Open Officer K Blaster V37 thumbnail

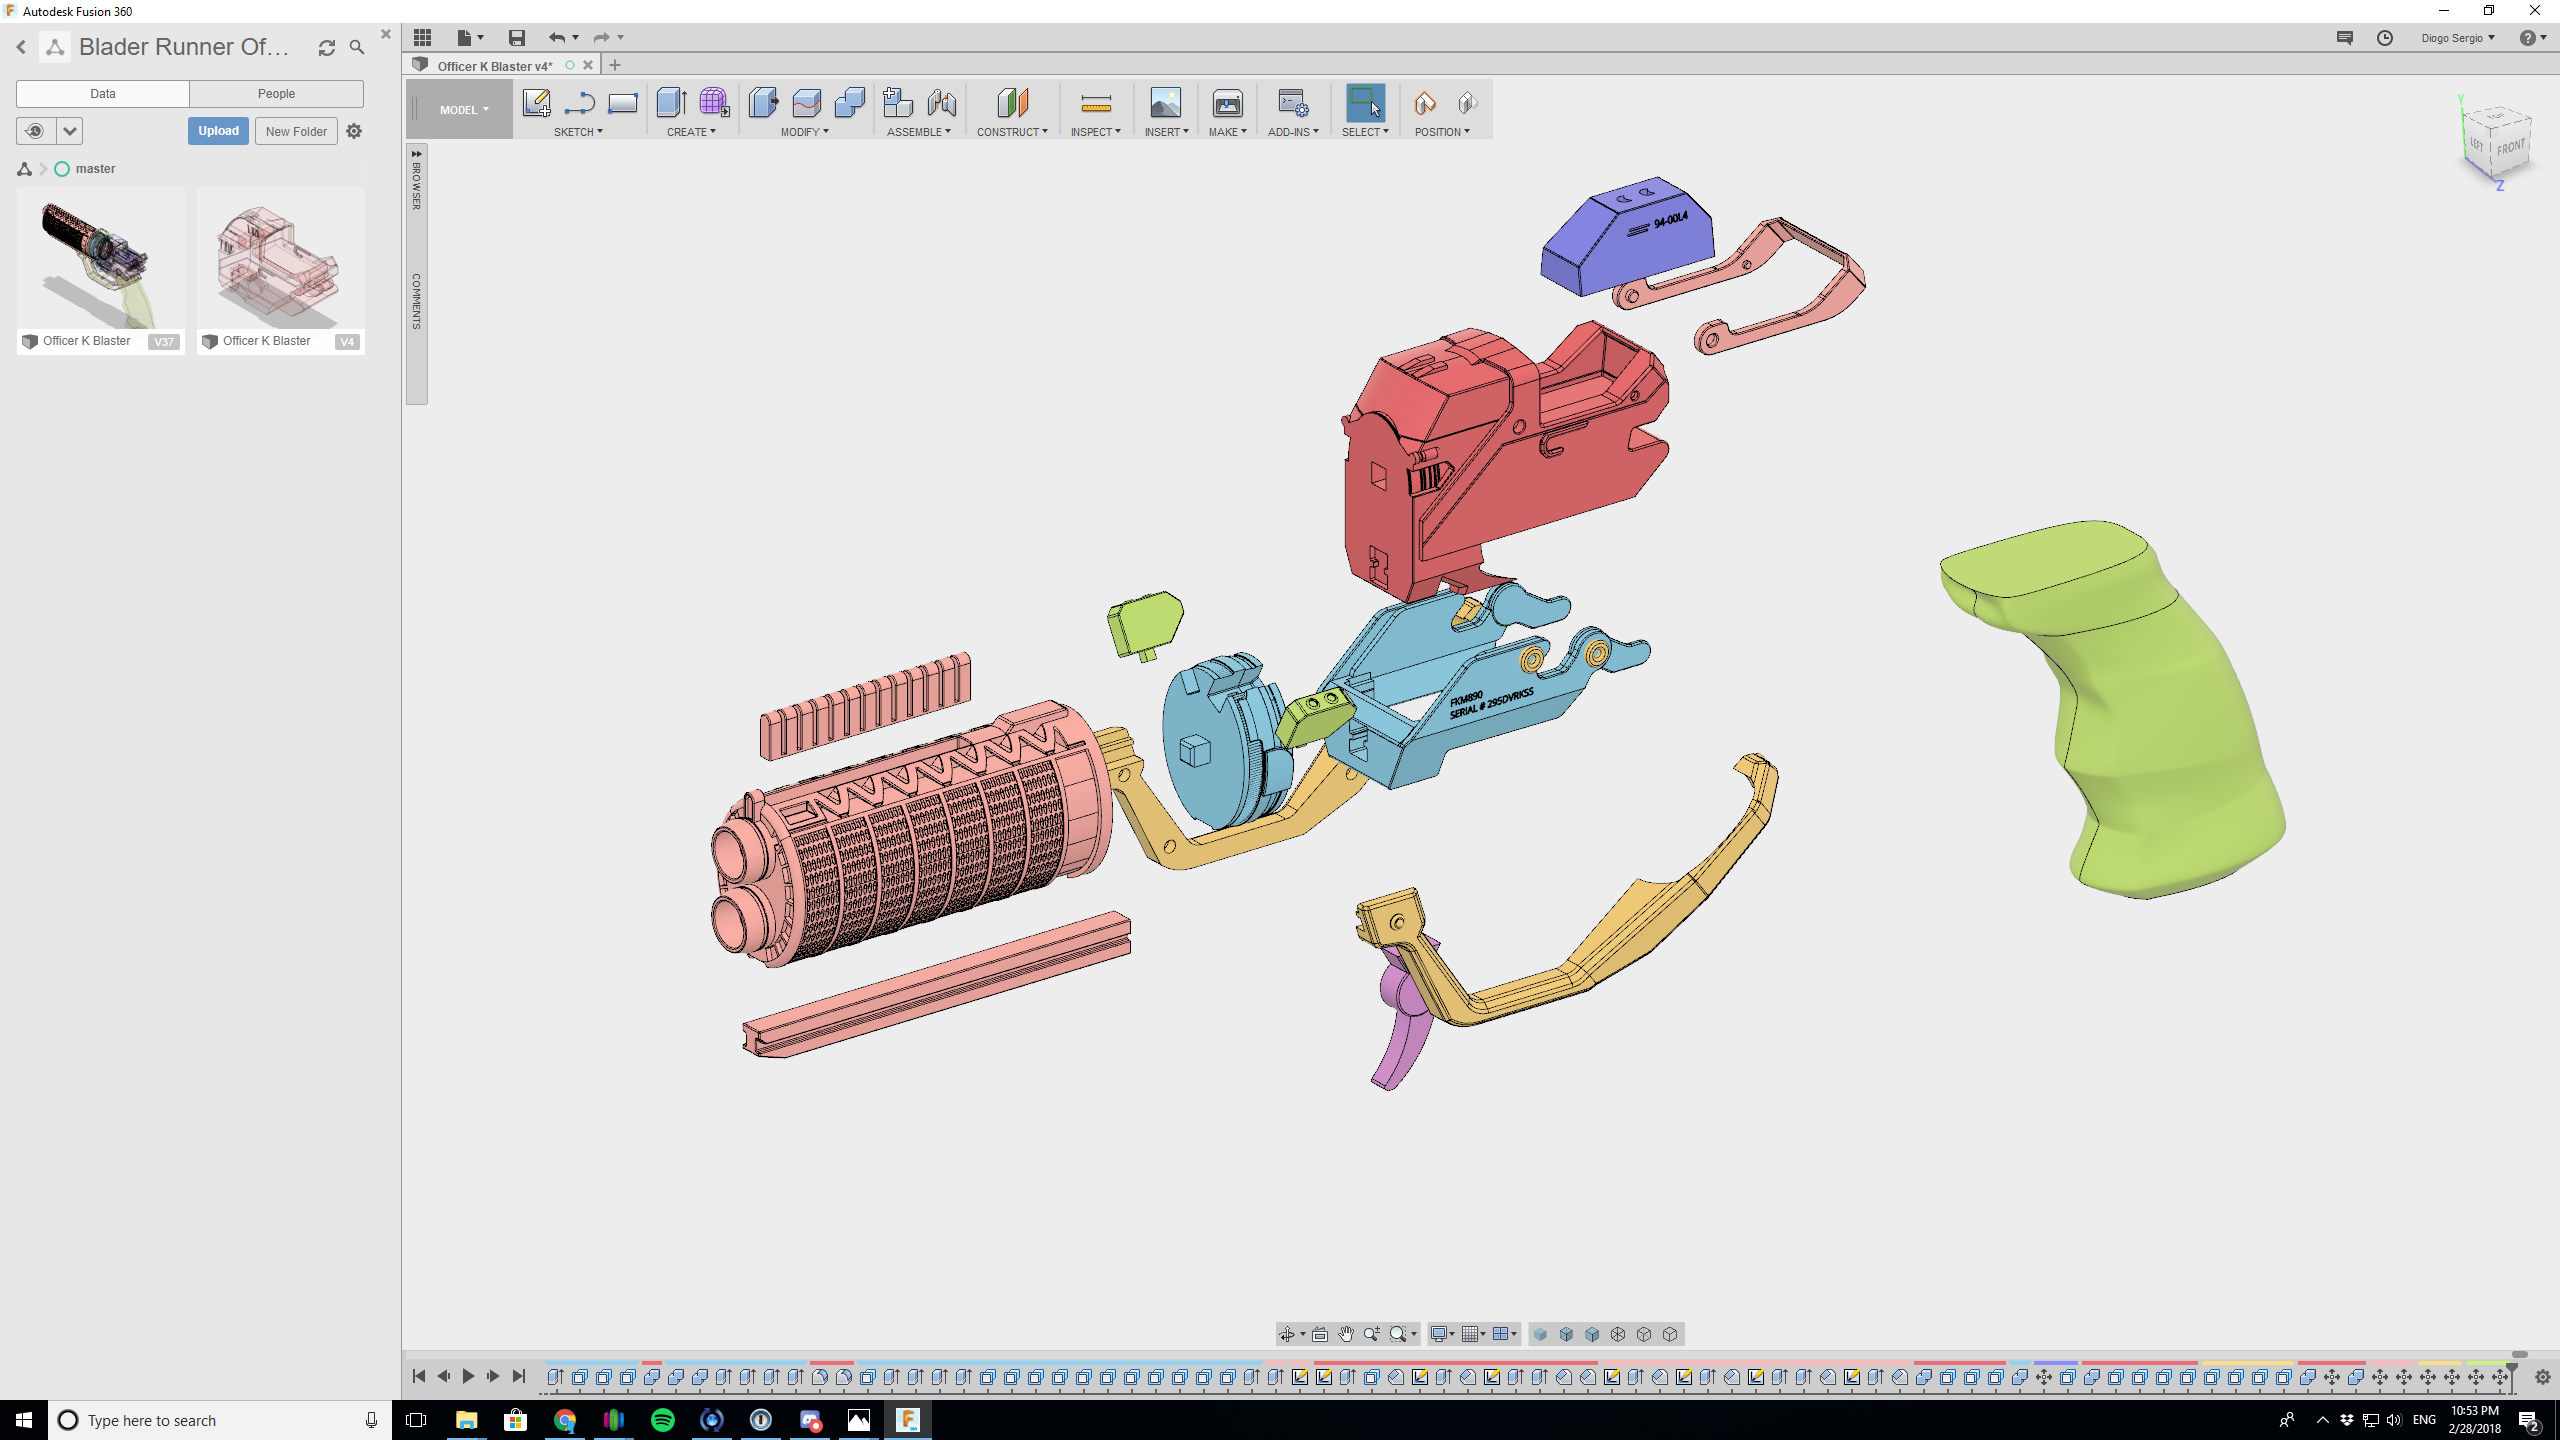coord(100,258)
